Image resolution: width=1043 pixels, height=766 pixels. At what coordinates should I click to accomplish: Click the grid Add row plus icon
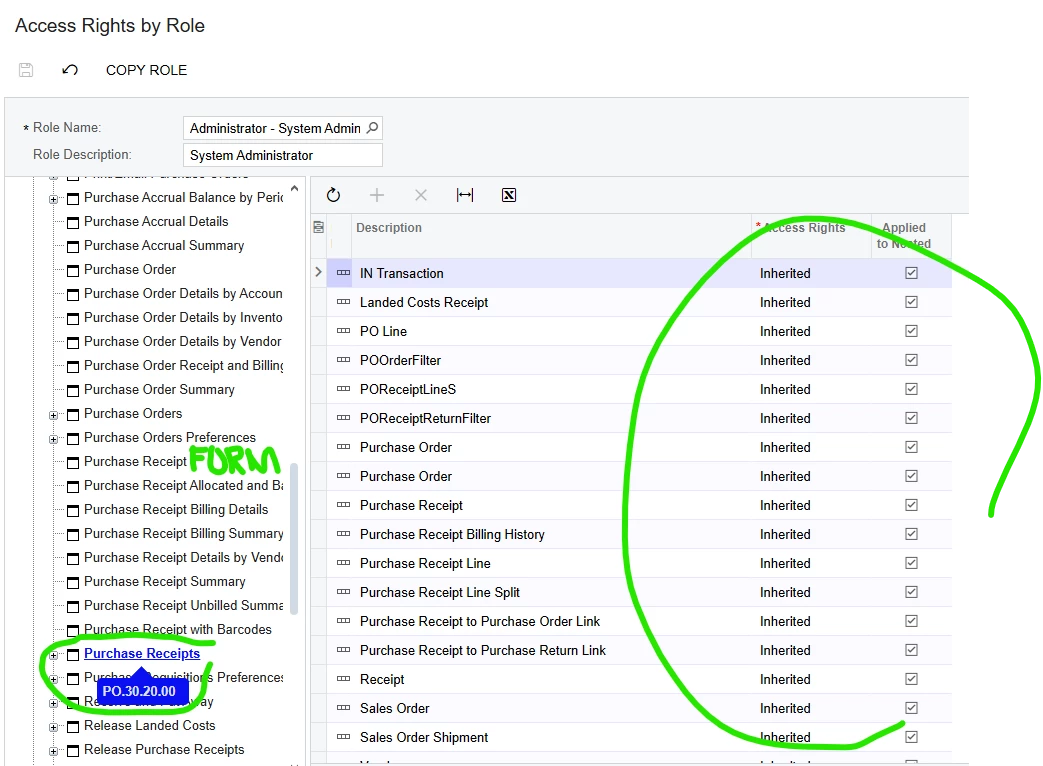377,195
